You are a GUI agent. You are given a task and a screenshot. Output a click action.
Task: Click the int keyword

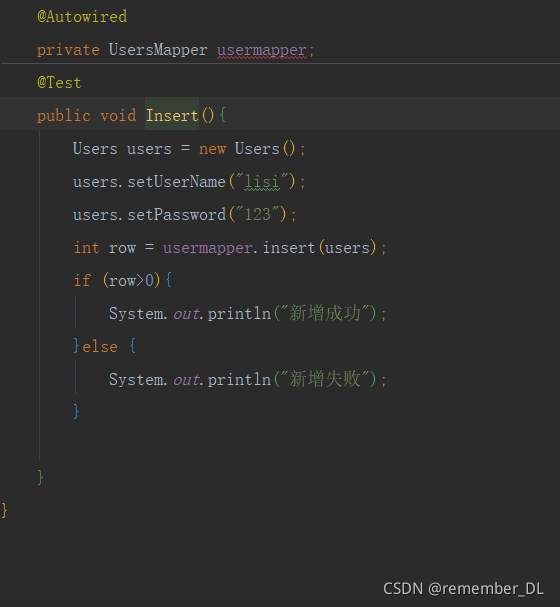point(87,248)
